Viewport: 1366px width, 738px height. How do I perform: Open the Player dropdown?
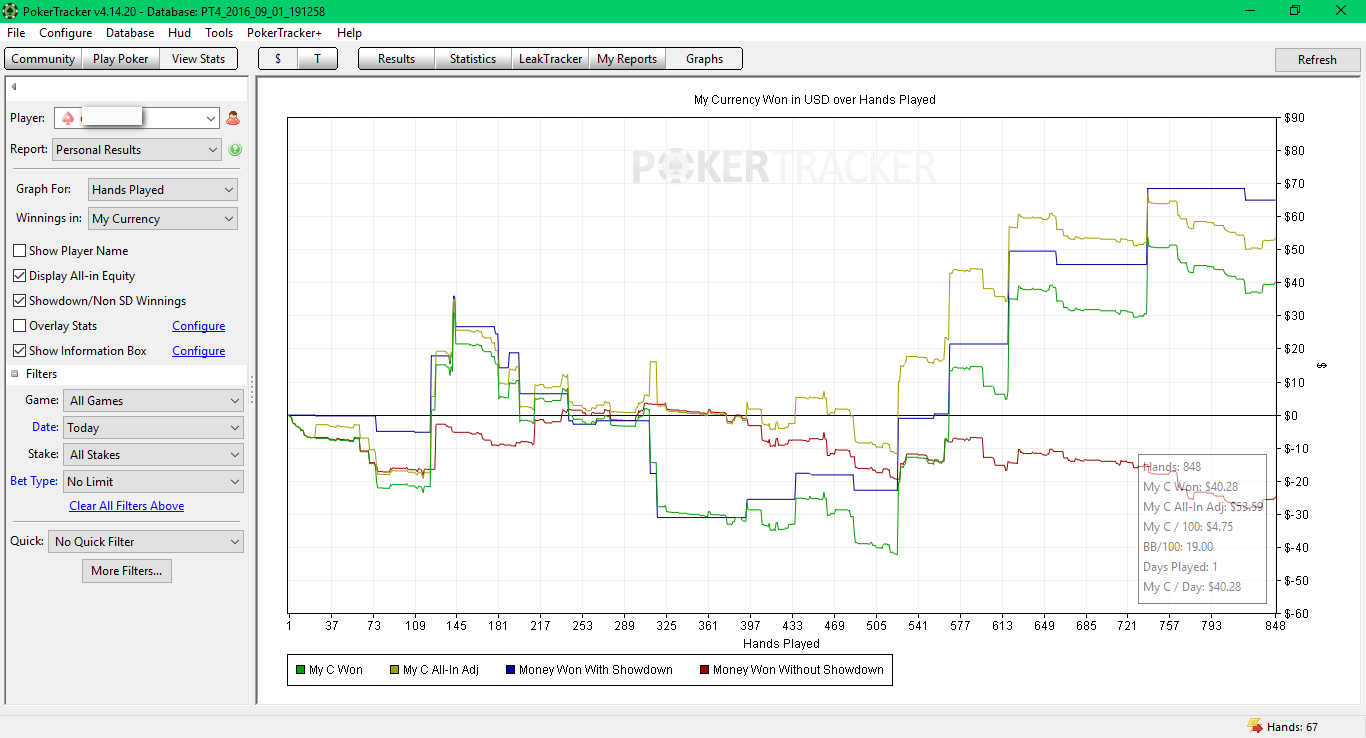136,118
